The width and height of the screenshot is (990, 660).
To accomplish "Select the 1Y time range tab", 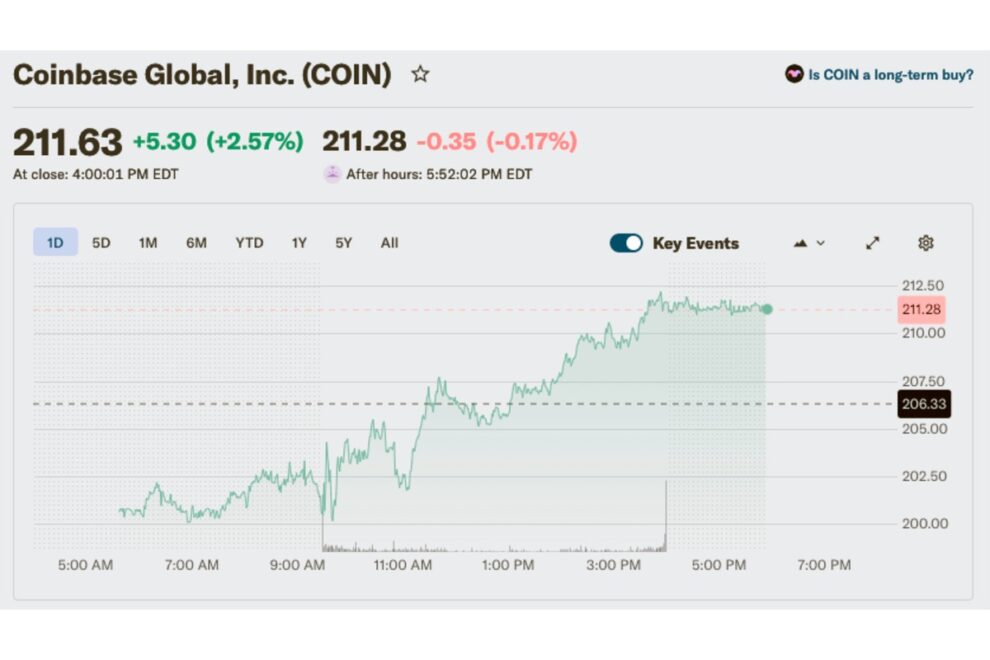I will [298, 242].
